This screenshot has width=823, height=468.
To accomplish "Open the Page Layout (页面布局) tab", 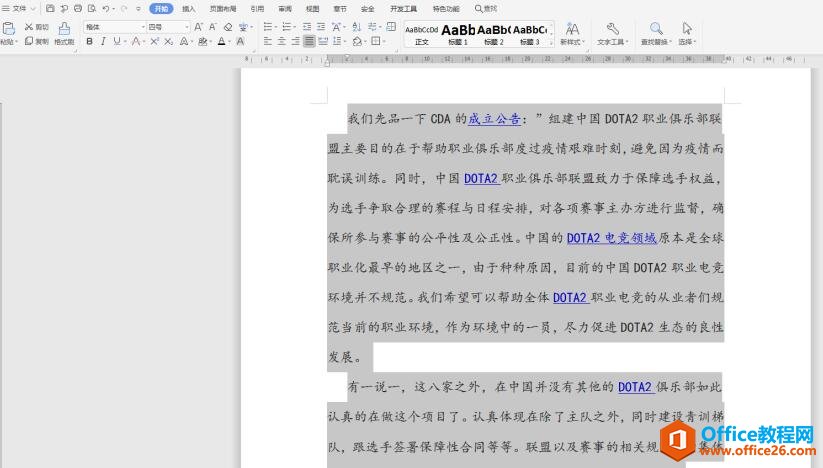I will coord(223,8).
